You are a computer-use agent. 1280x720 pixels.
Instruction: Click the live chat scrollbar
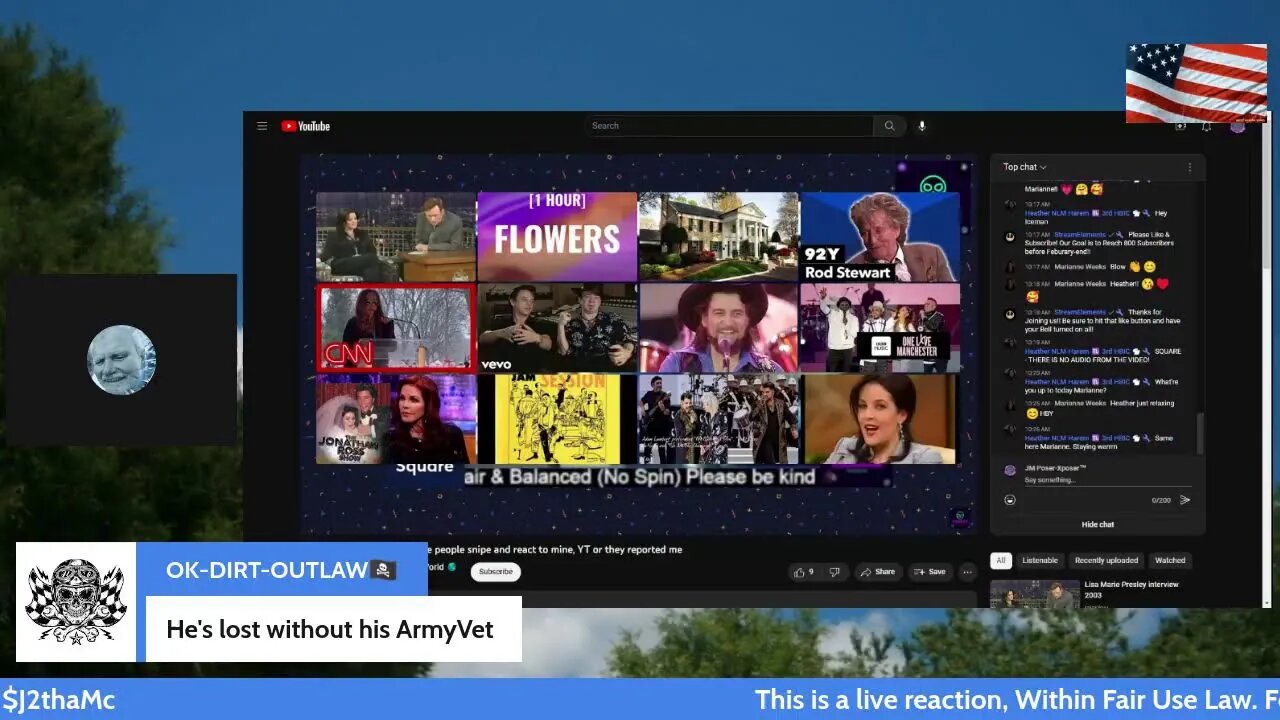point(1201,432)
